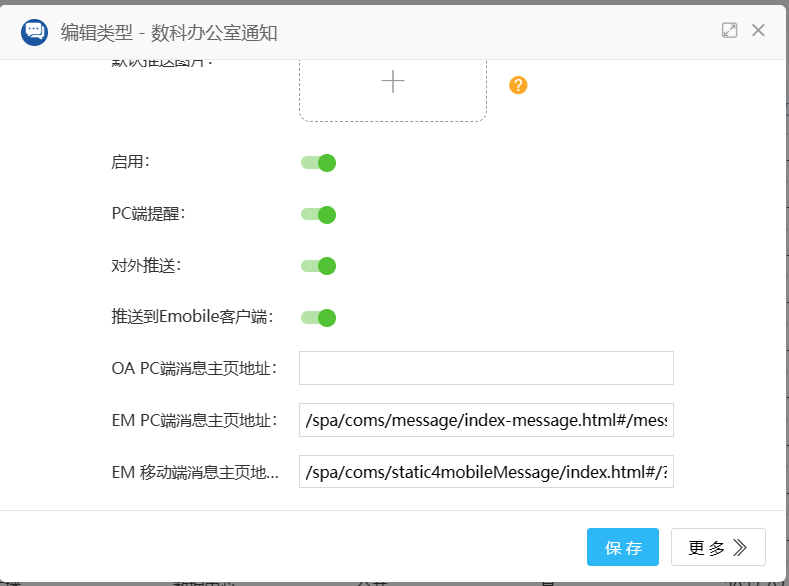
Task: Click the 对外推送 label
Action: click(x=146, y=265)
